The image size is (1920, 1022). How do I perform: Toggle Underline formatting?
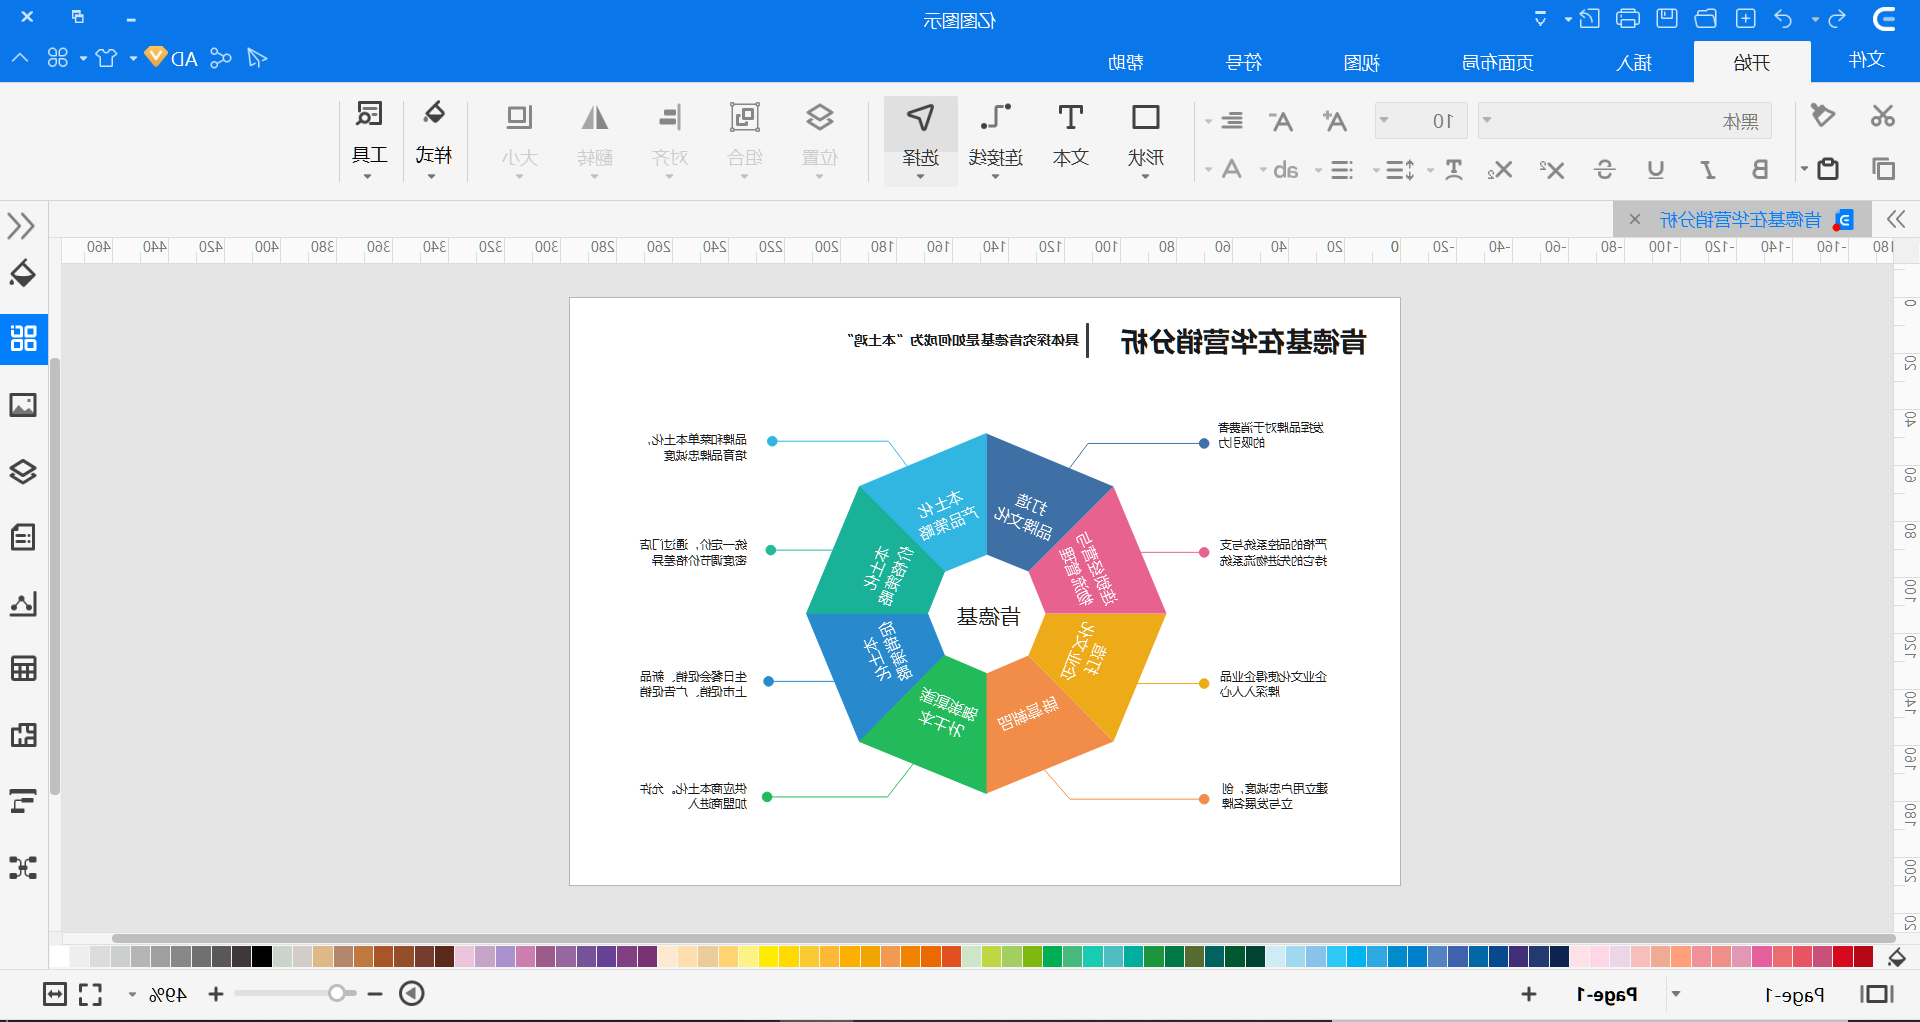[1656, 170]
